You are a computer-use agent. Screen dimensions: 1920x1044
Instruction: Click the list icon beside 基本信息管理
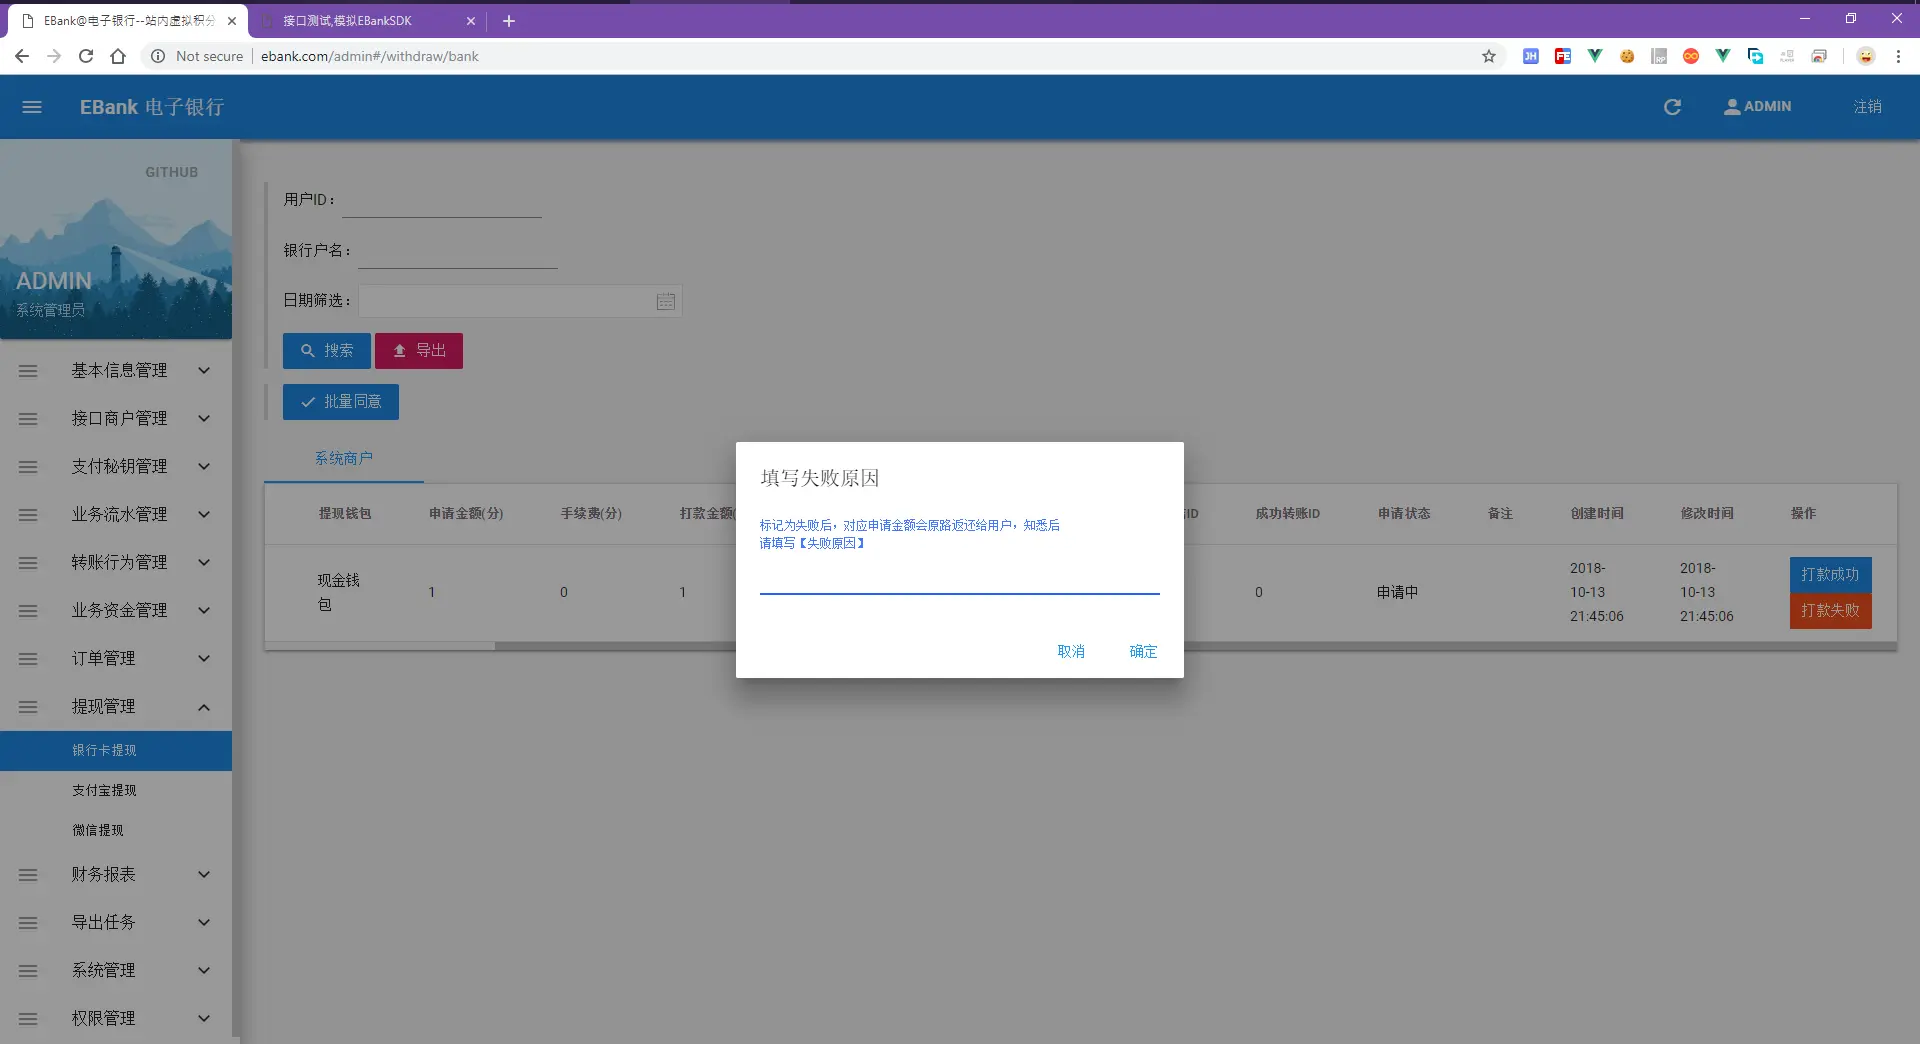(x=28, y=371)
